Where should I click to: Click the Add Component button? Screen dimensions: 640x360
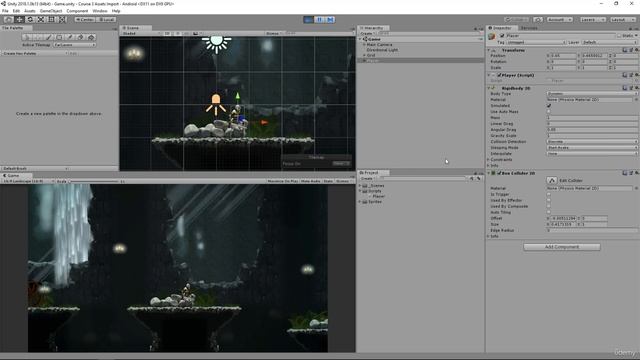[x=562, y=247]
